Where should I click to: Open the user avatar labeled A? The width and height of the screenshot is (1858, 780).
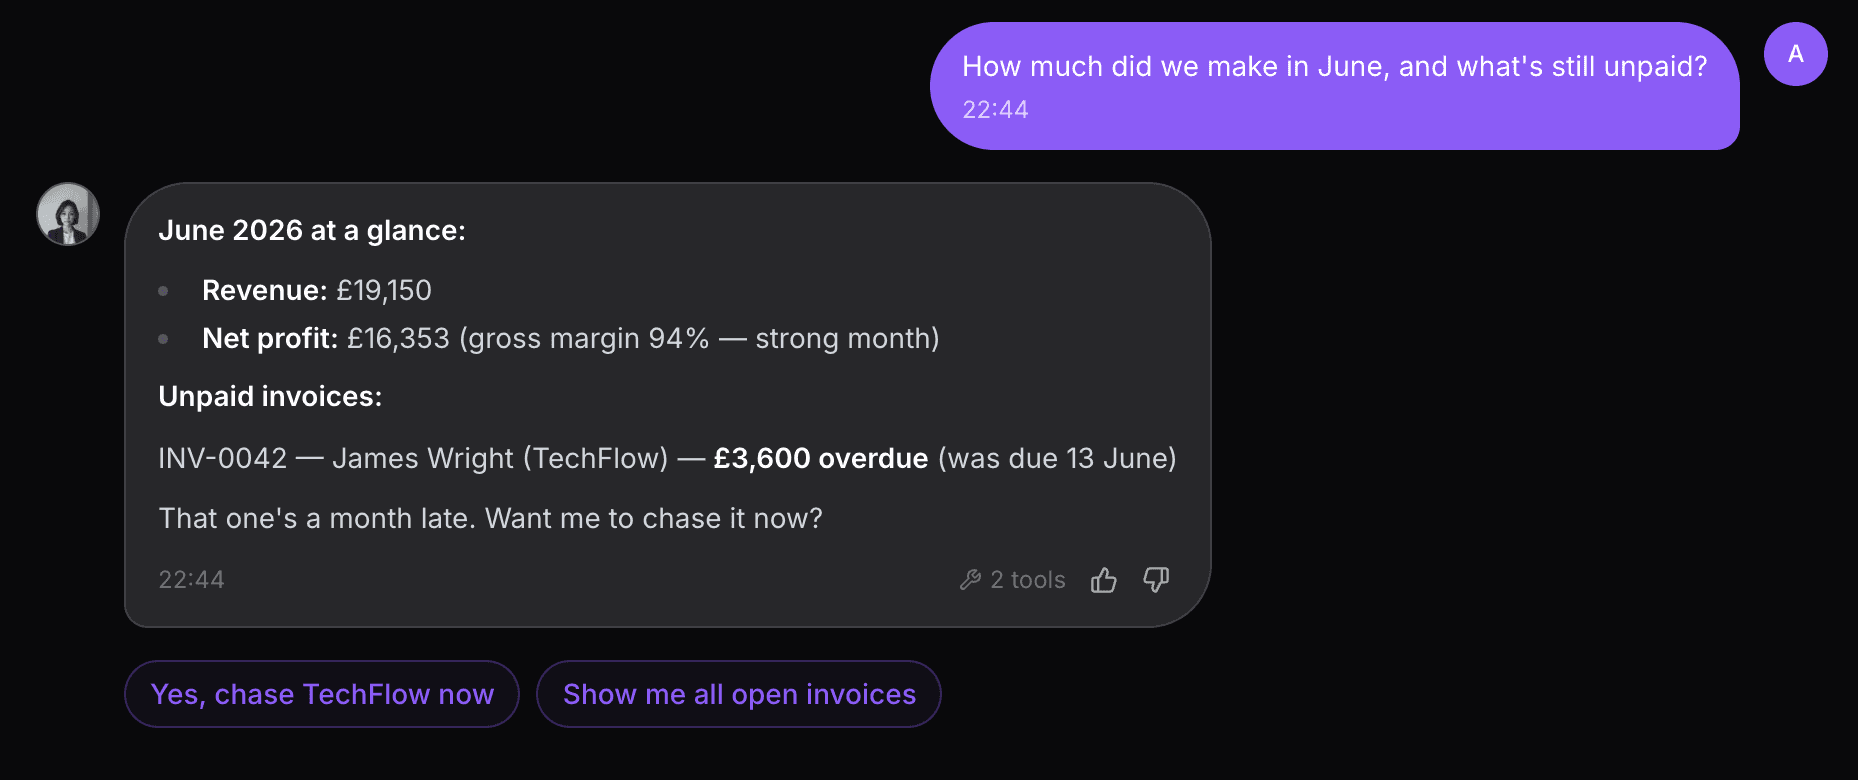click(x=1795, y=54)
